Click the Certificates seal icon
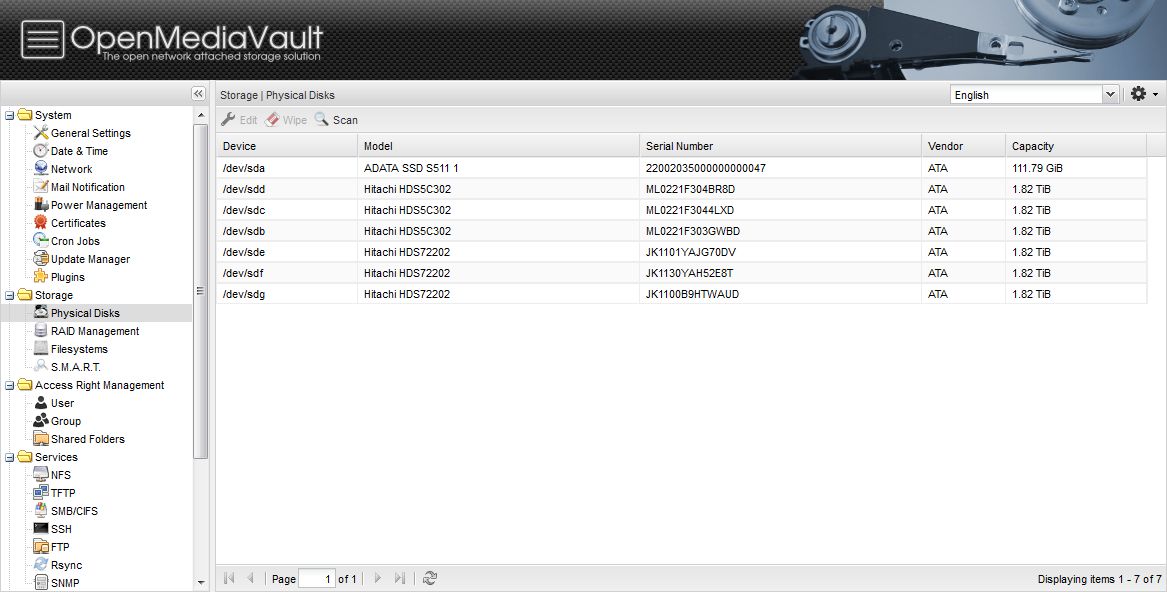Image resolution: width=1167 pixels, height=592 pixels. [41, 223]
